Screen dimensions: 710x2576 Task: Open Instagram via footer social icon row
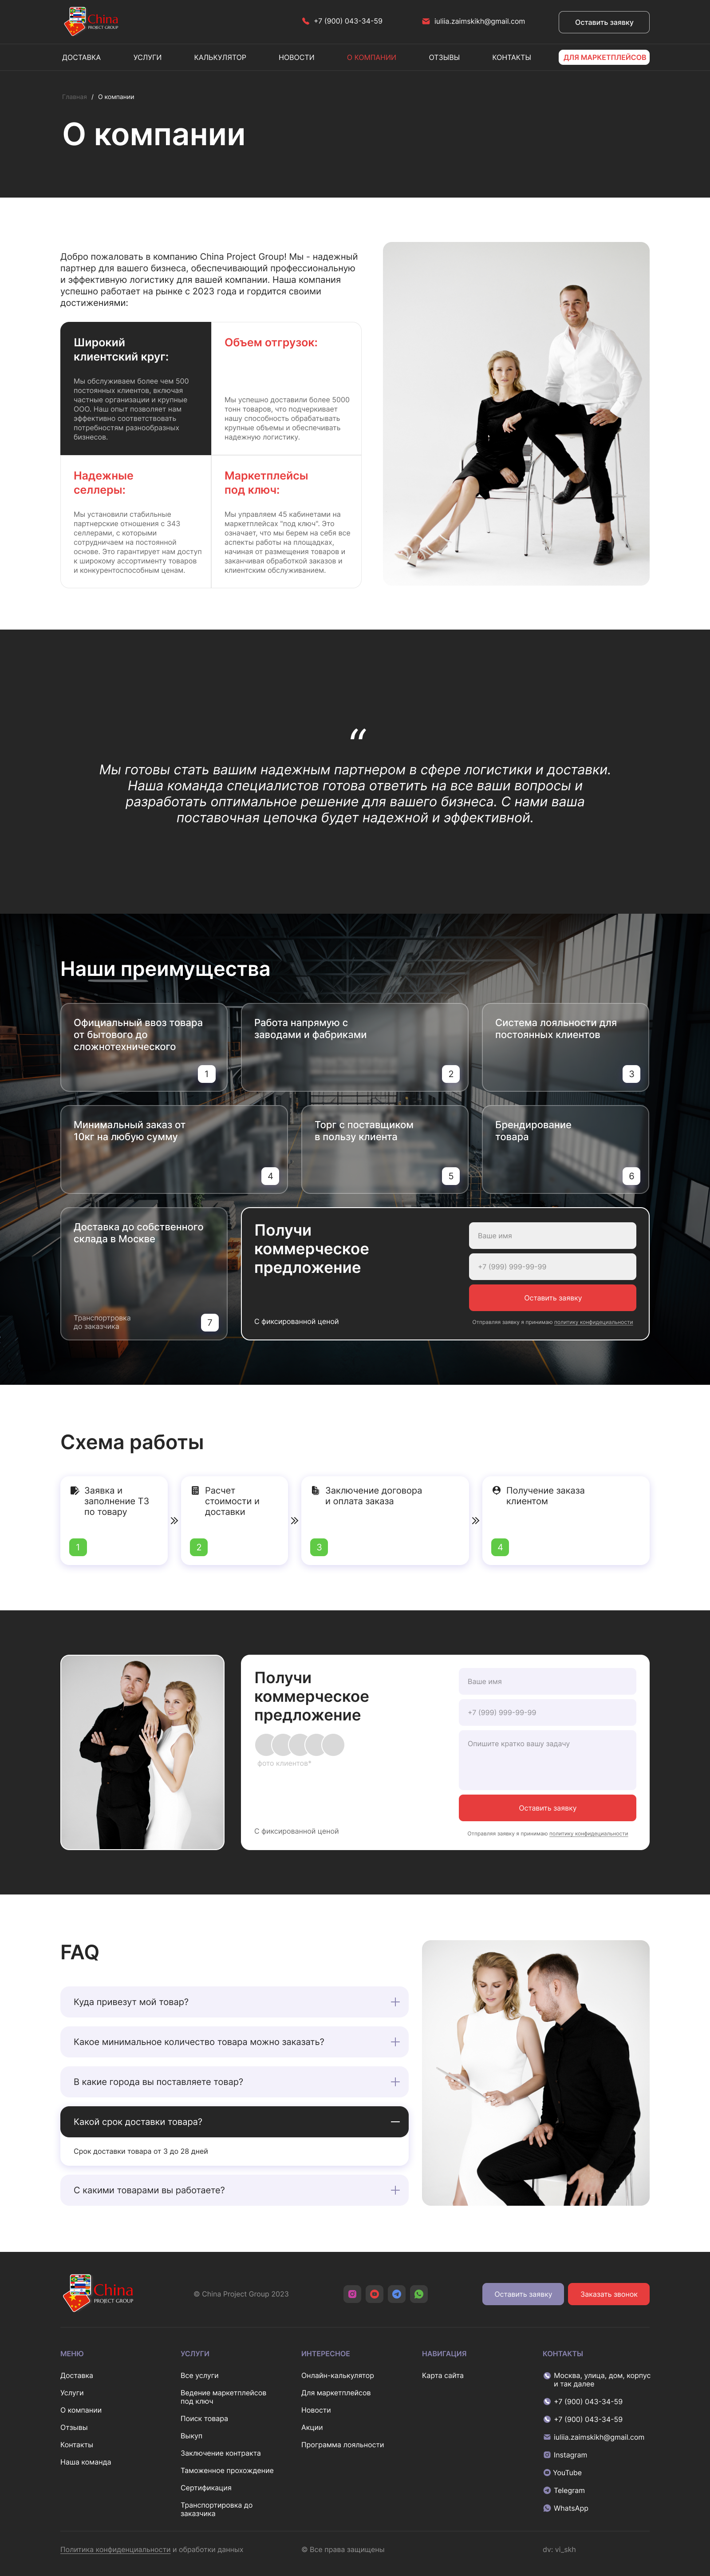point(352,2294)
